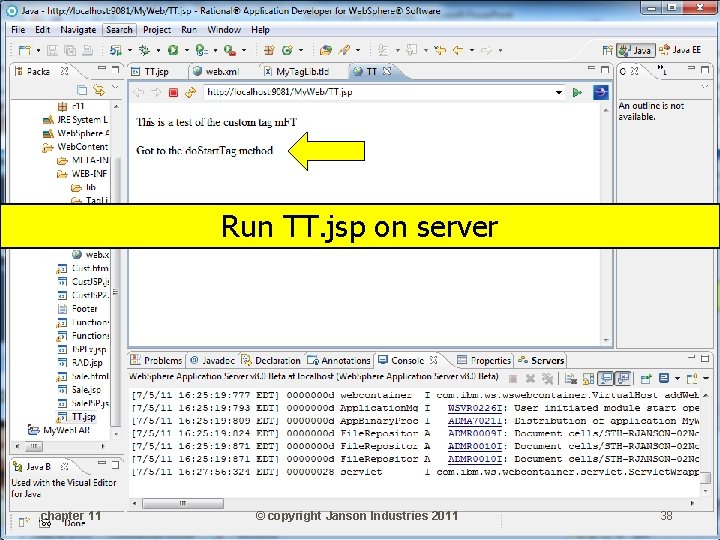
Task: Refresh the browser page icon
Action: 190,92
